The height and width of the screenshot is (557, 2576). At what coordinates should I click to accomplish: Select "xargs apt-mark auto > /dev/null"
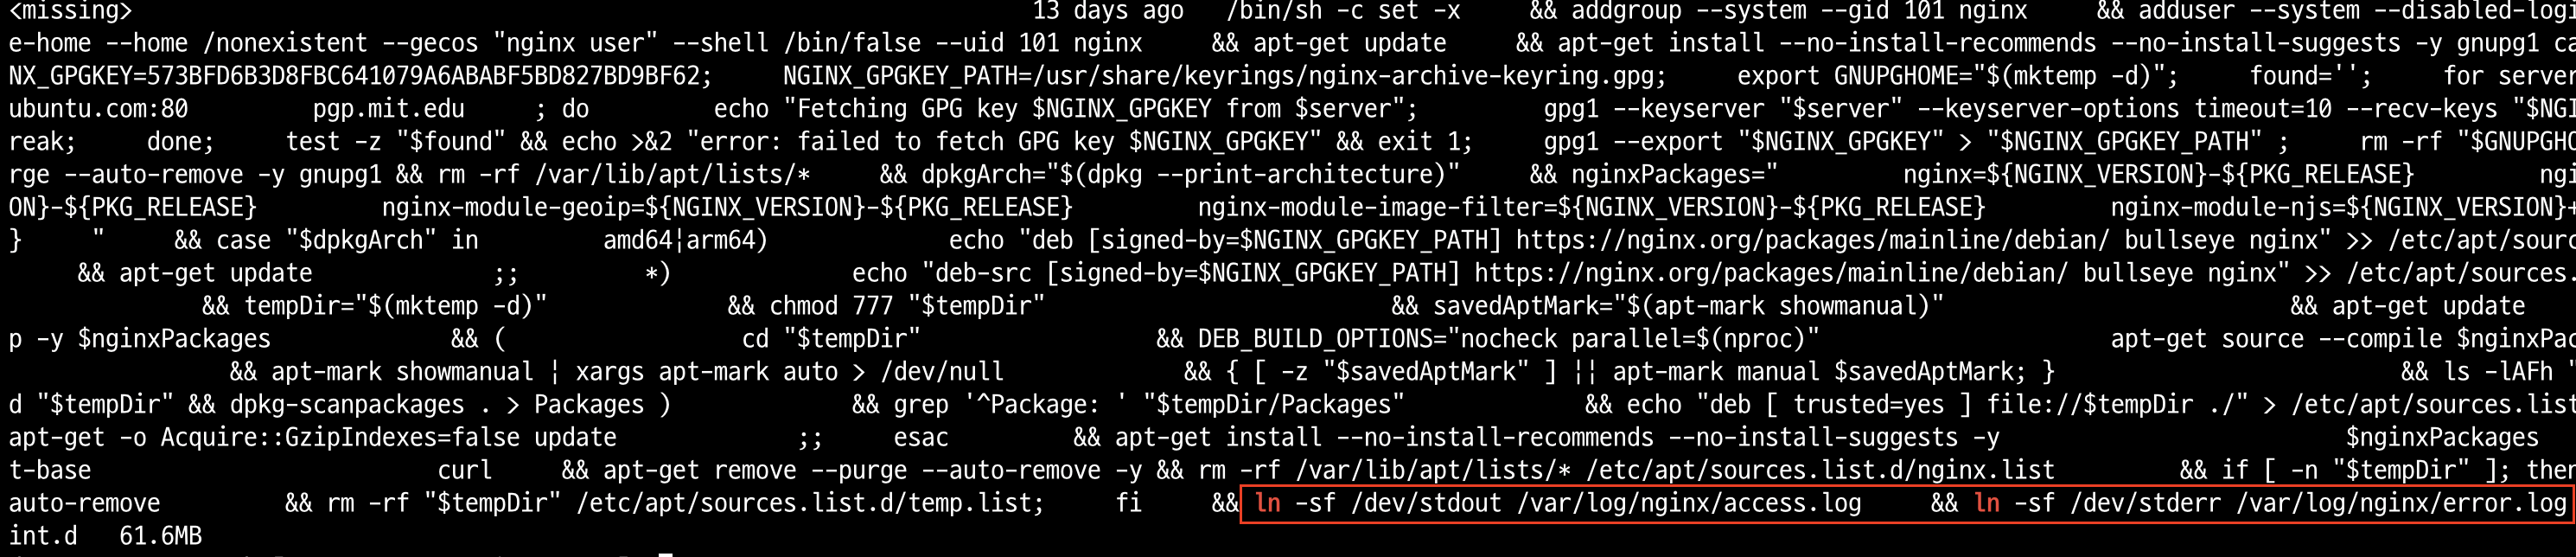tap(789, 372)
